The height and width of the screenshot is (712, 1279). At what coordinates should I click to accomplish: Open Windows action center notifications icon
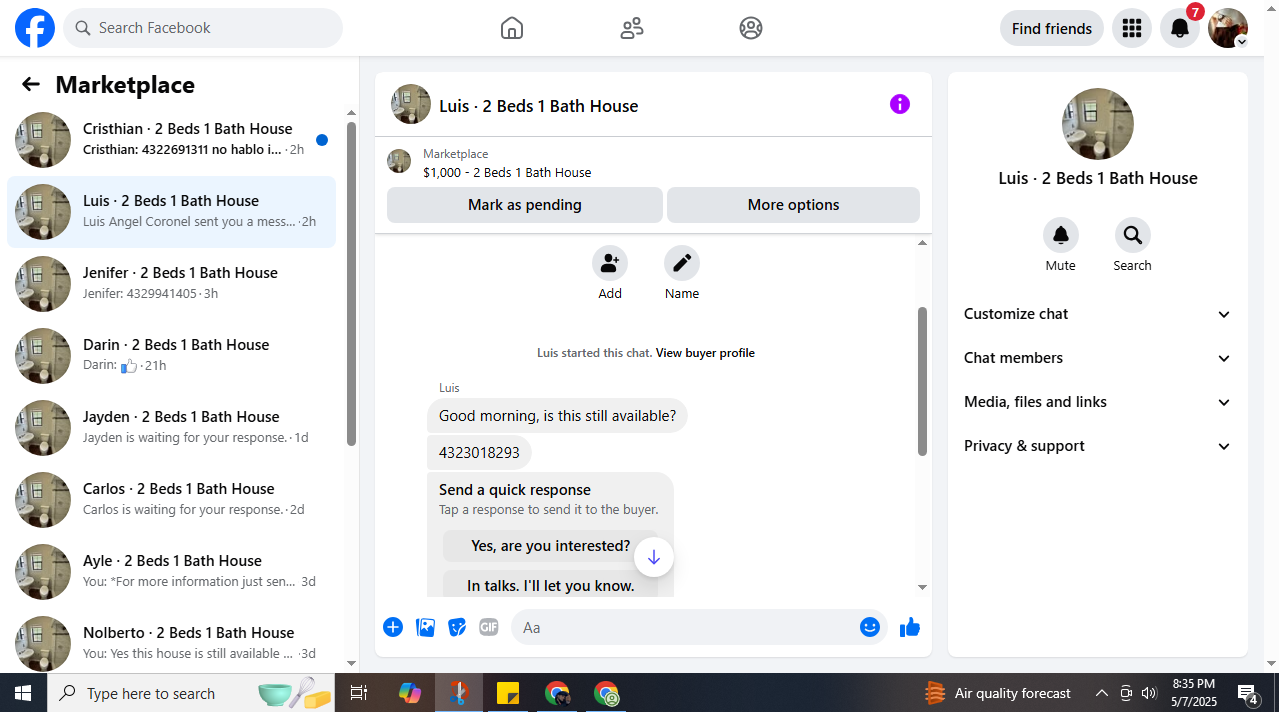(x=1248, y=693)
